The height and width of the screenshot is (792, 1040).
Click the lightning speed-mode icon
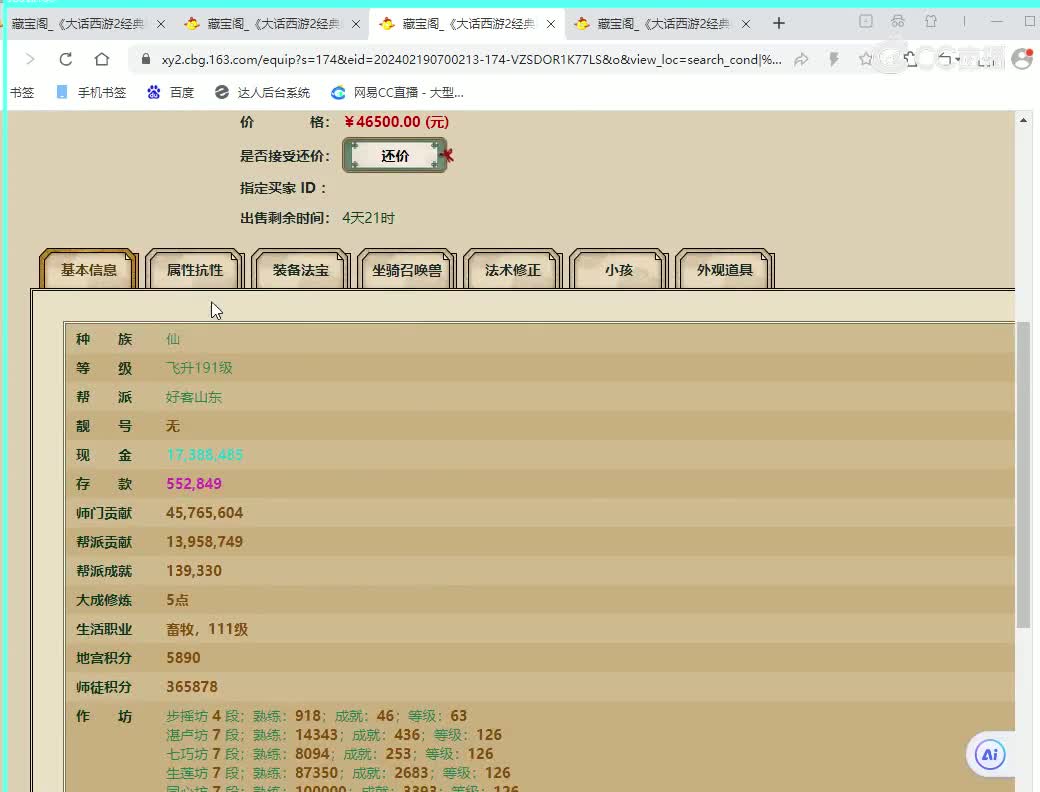[x=834, y=60]
